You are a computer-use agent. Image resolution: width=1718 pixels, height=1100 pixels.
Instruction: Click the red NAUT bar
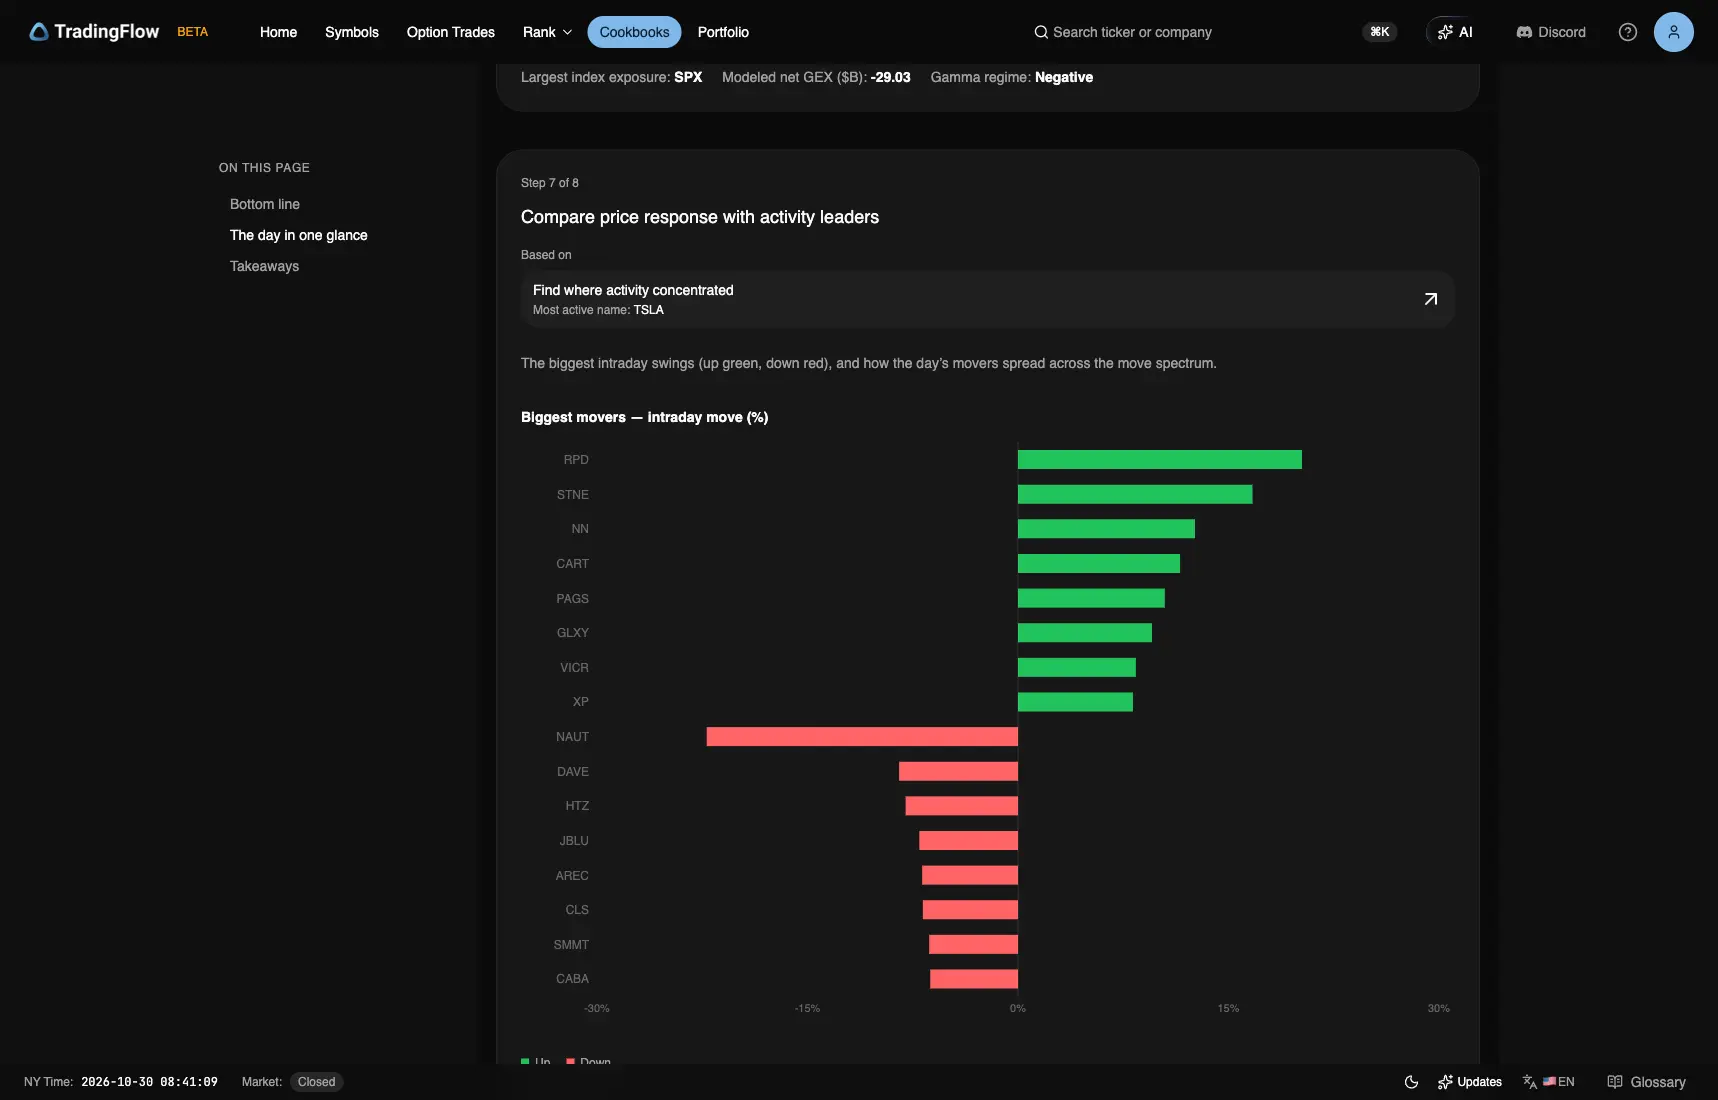[862, 737]
